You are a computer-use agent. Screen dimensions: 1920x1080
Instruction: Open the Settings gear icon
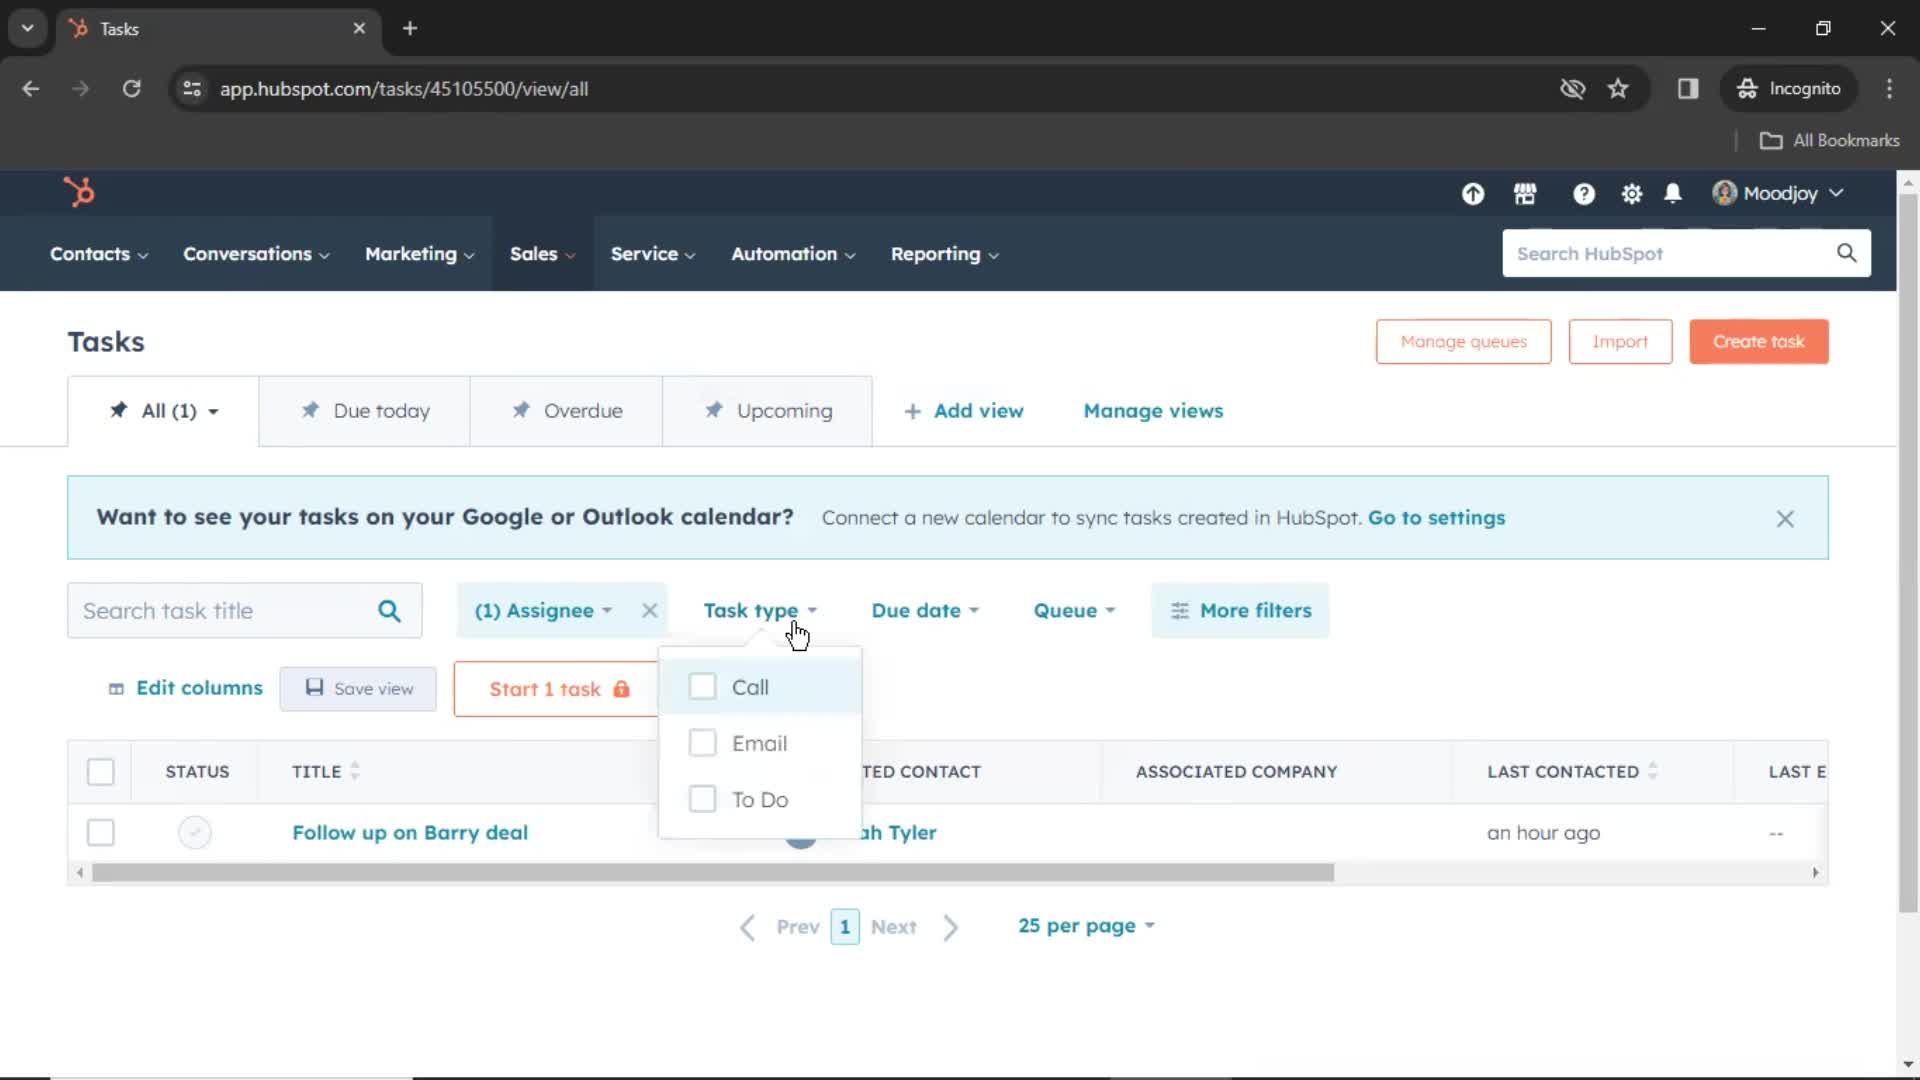1631,194
